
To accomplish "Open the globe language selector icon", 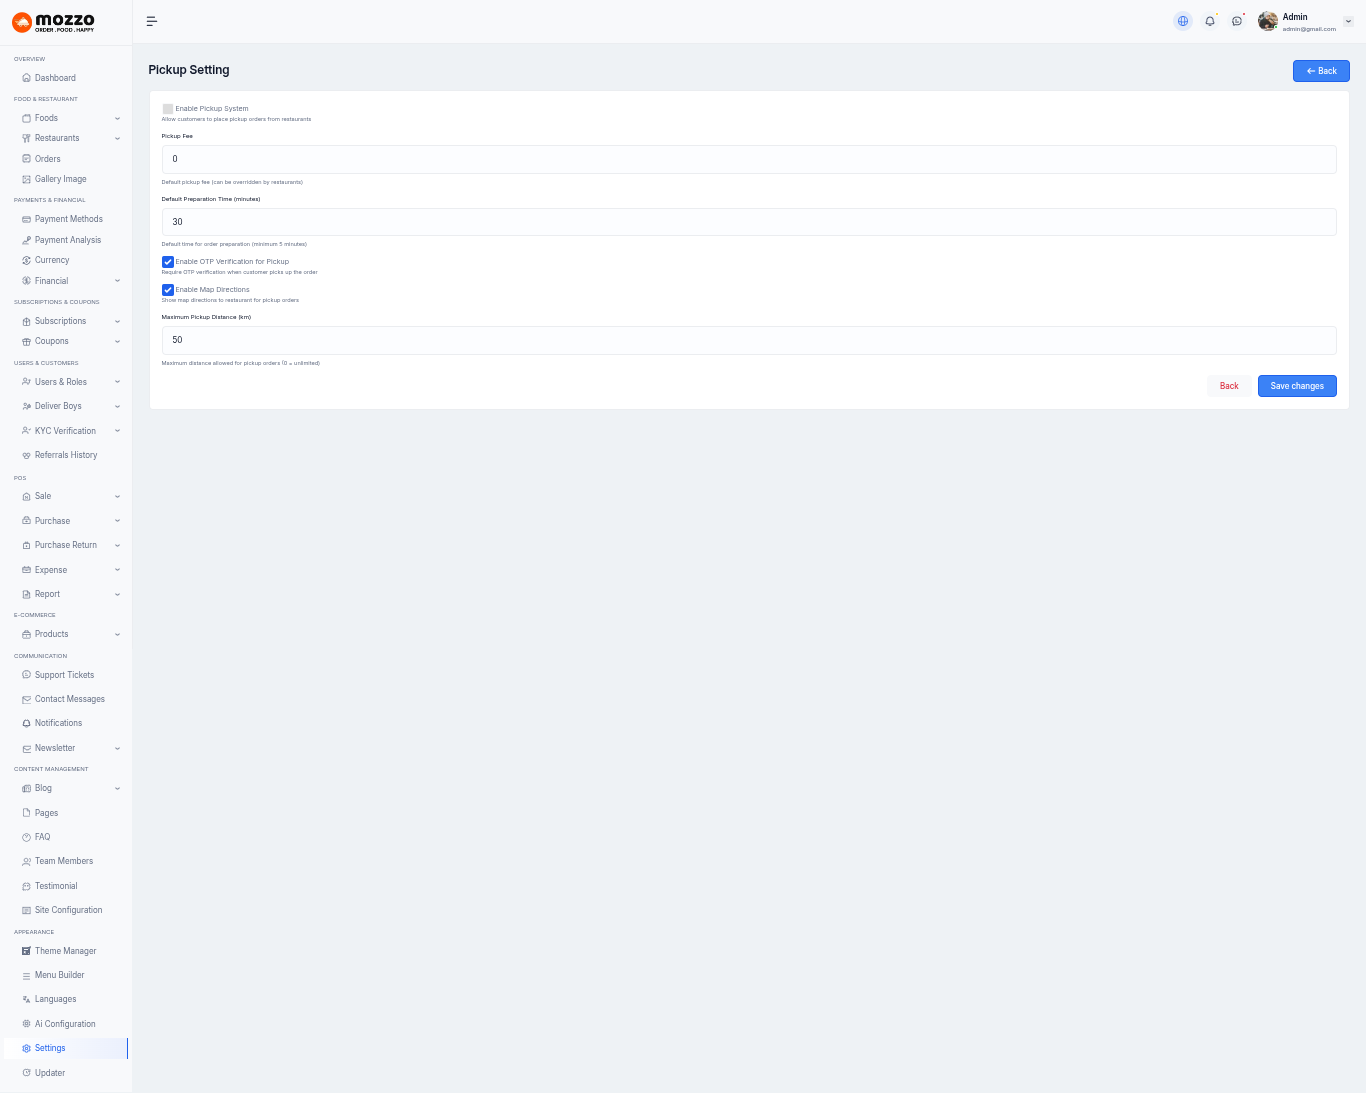I will click(x=1183, y=21).
